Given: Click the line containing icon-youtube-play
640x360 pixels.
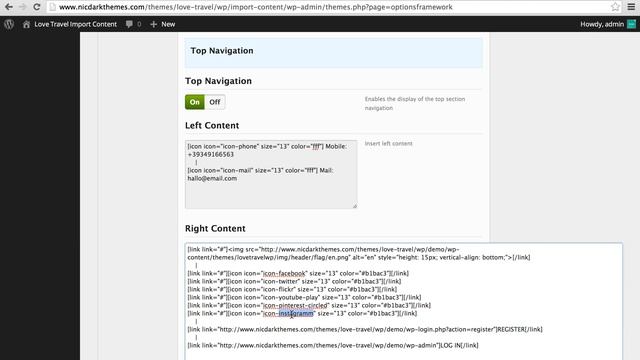Looking at the screenshot, I should pos(304,297).
